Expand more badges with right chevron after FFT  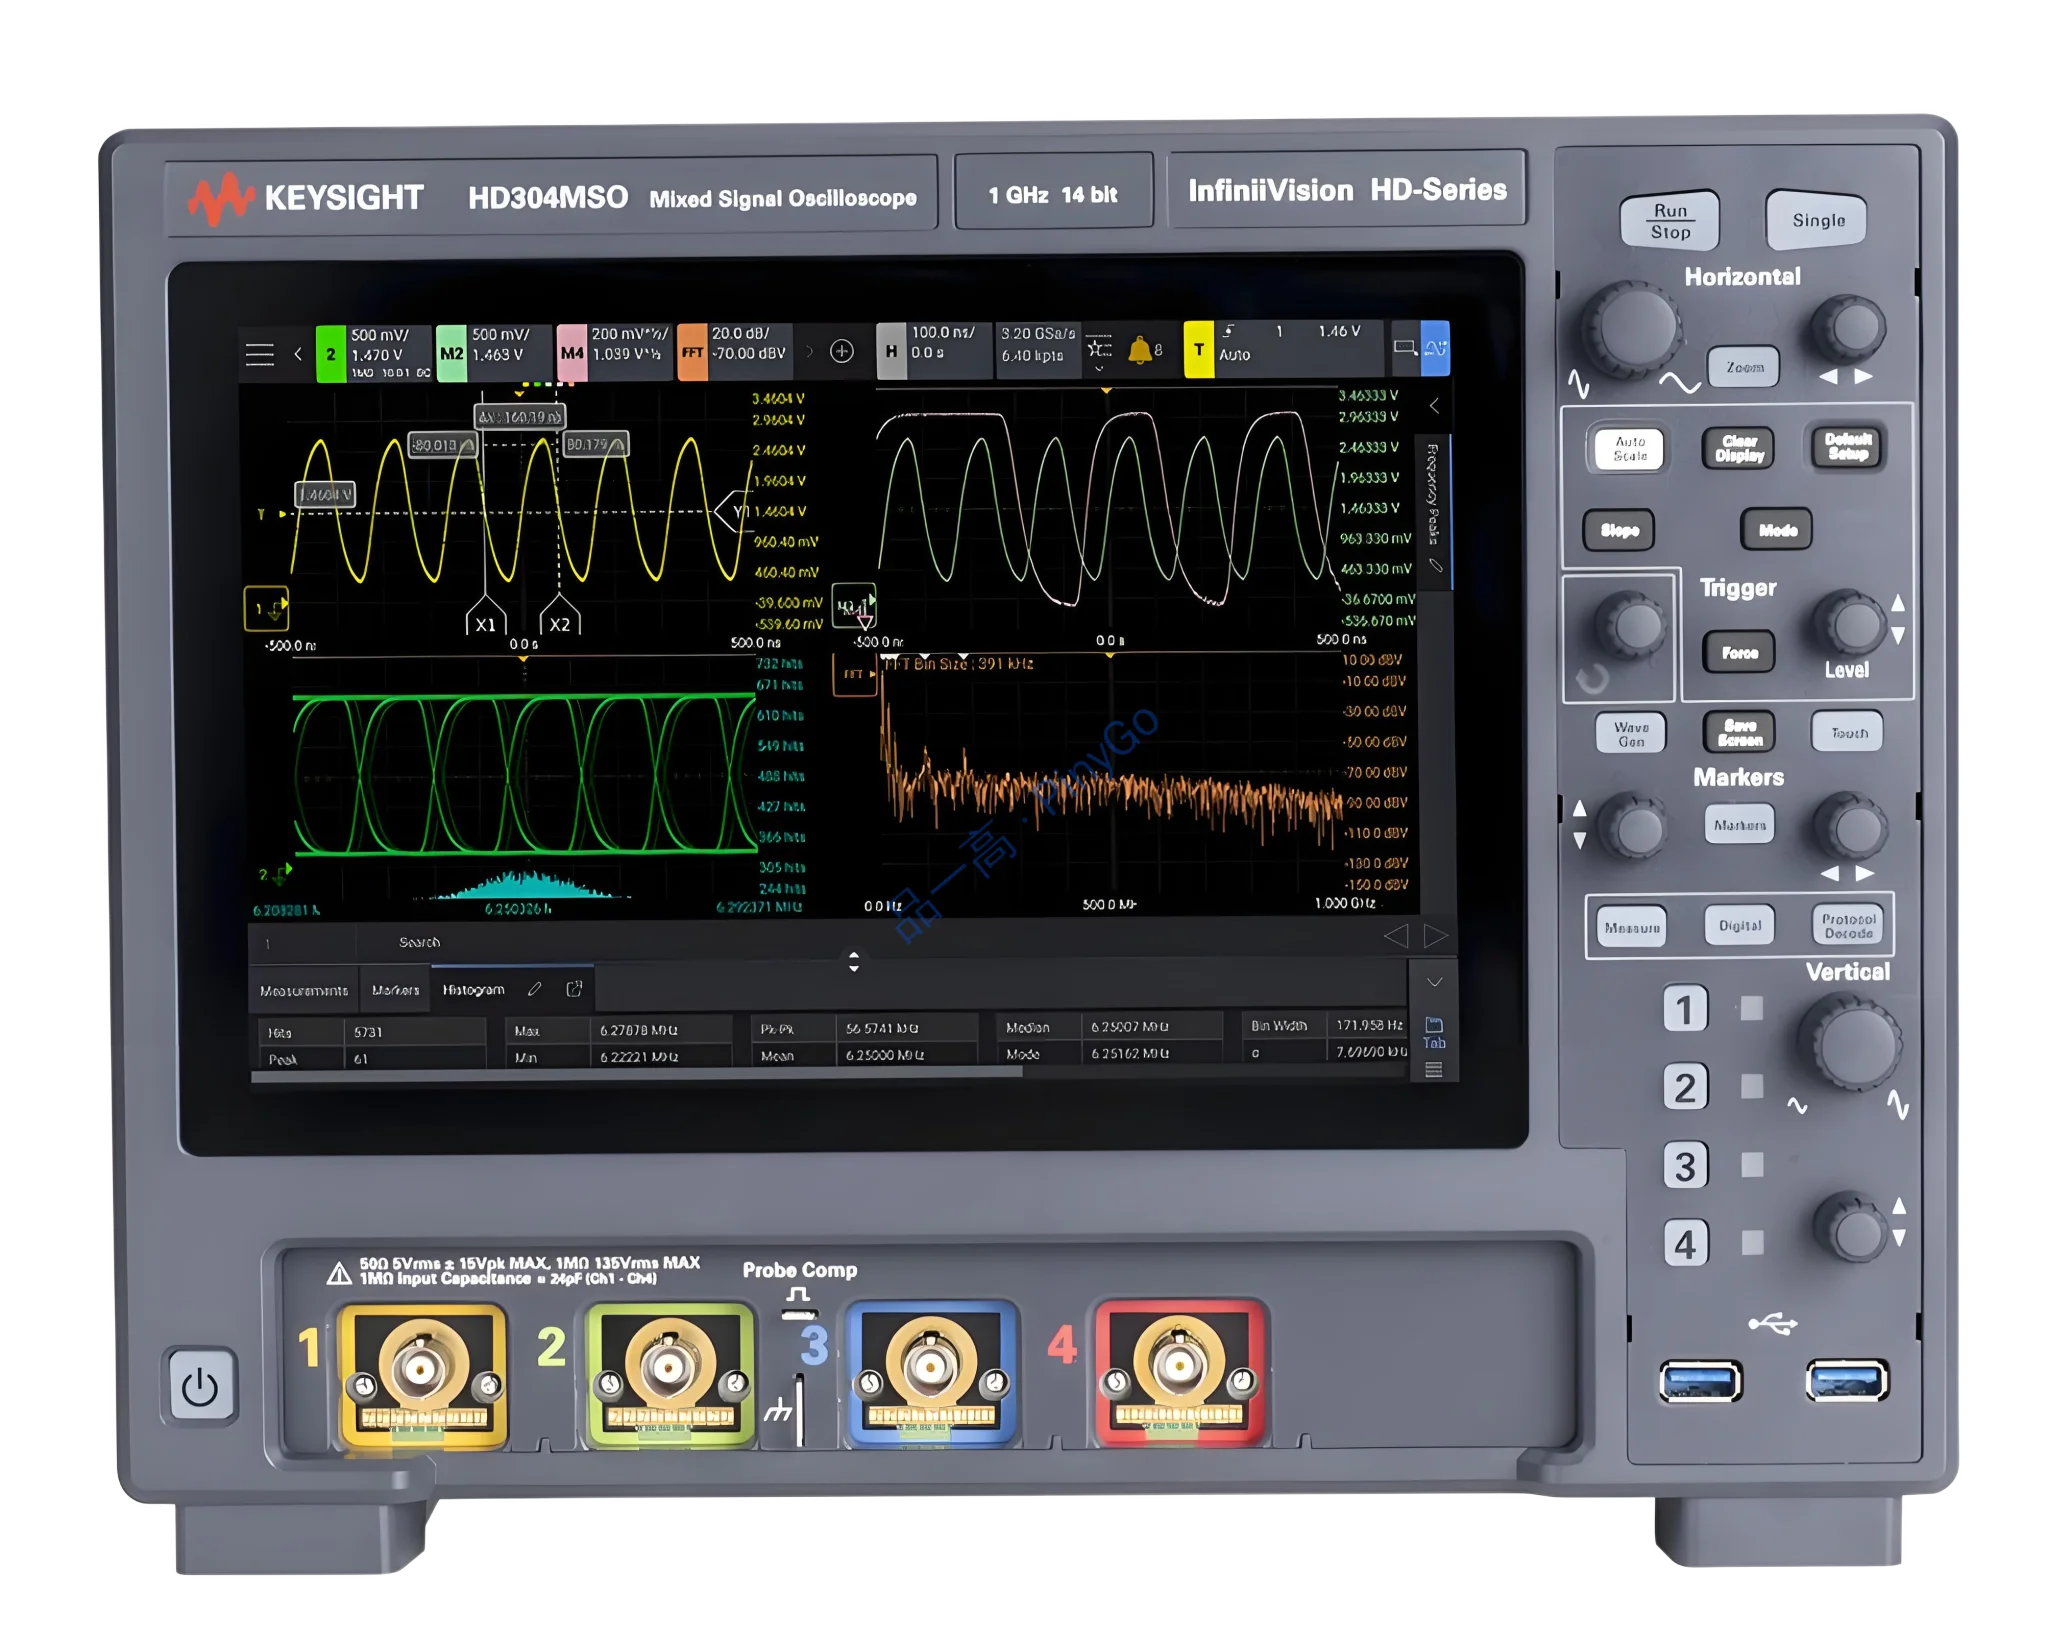810,352
